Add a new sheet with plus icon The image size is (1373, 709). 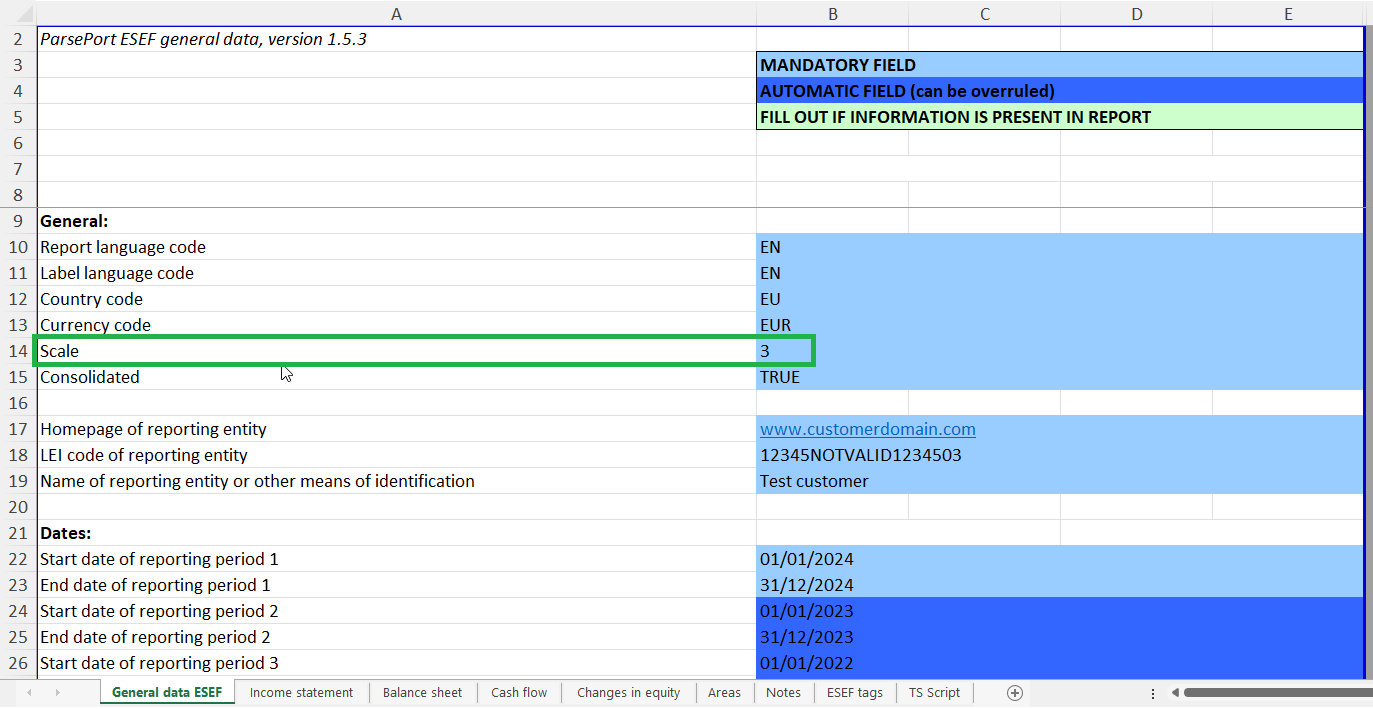click(1014, 692)
